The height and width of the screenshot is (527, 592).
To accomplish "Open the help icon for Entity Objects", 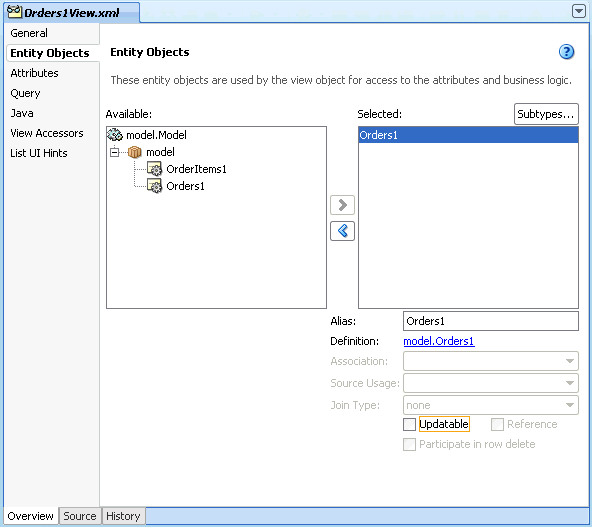I will tap(566, 52).
